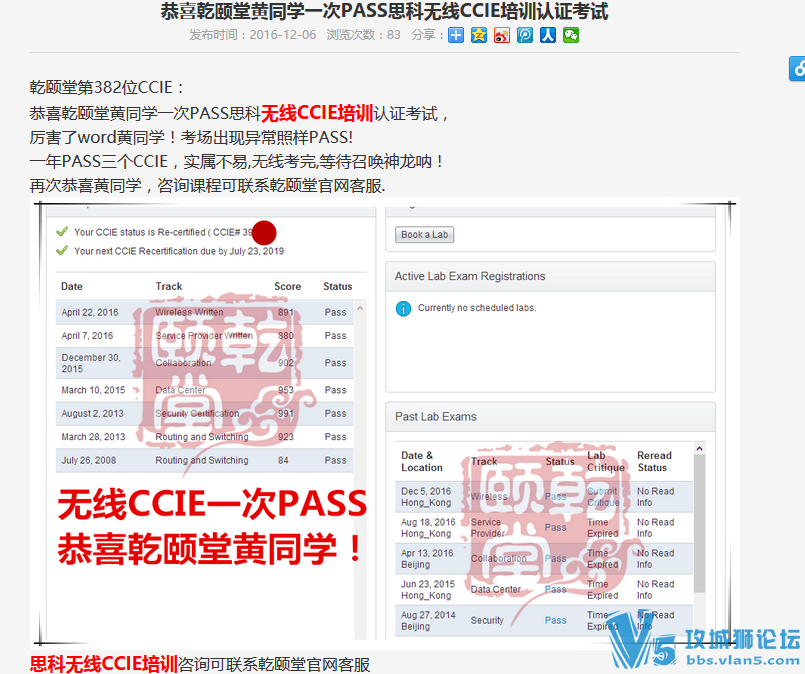The height and width of the screenshot is (674, 805).
Task: Share the article to Tencent Weibo
Action: pos(525,35)
